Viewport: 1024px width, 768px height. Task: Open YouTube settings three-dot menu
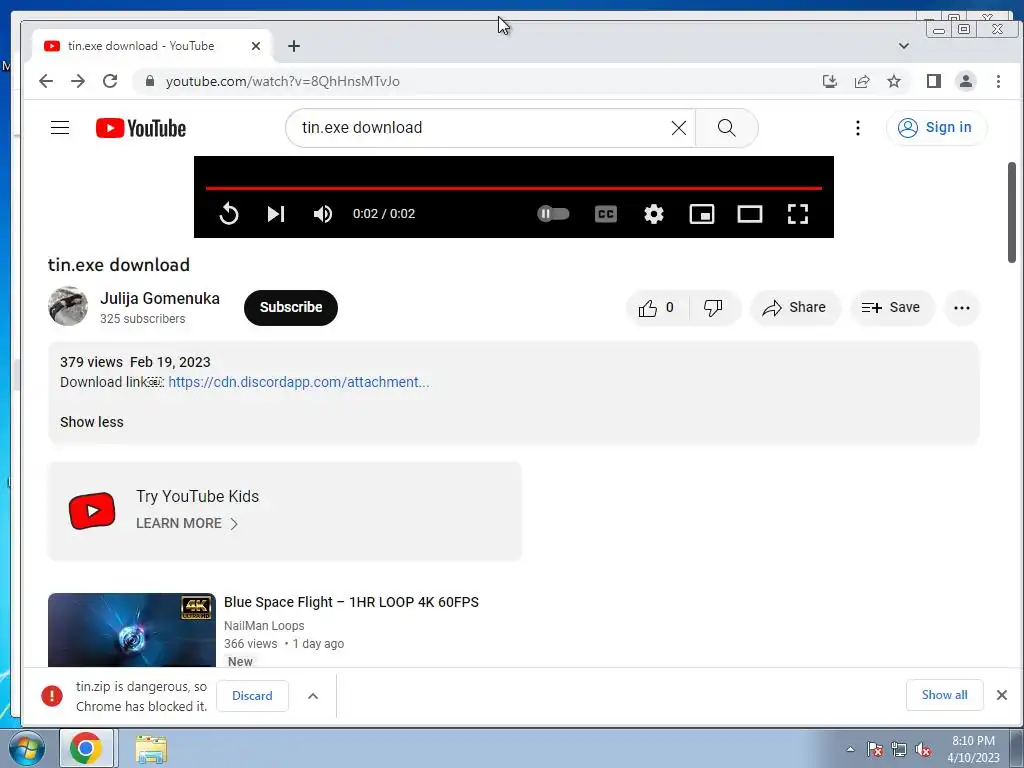point(857,128)
